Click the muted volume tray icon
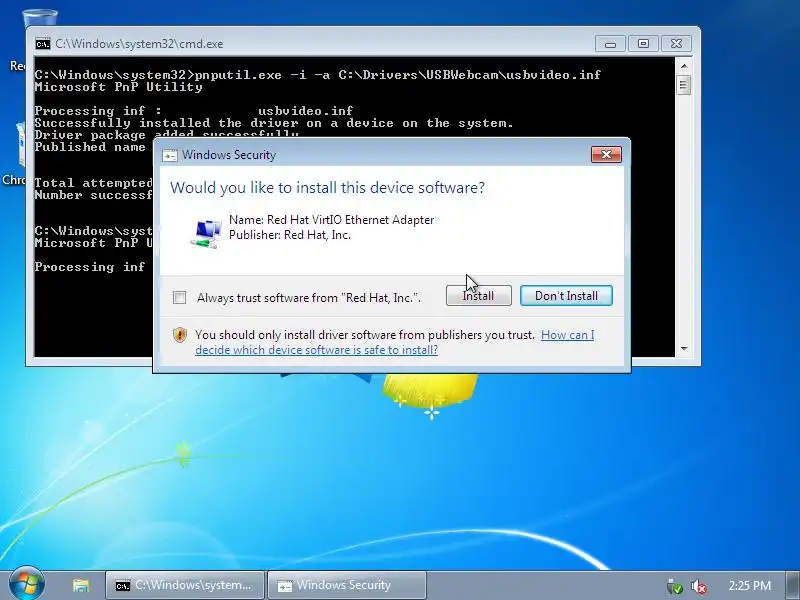The height and width of the screenshot is (600, 800). (x=698, y=586)
